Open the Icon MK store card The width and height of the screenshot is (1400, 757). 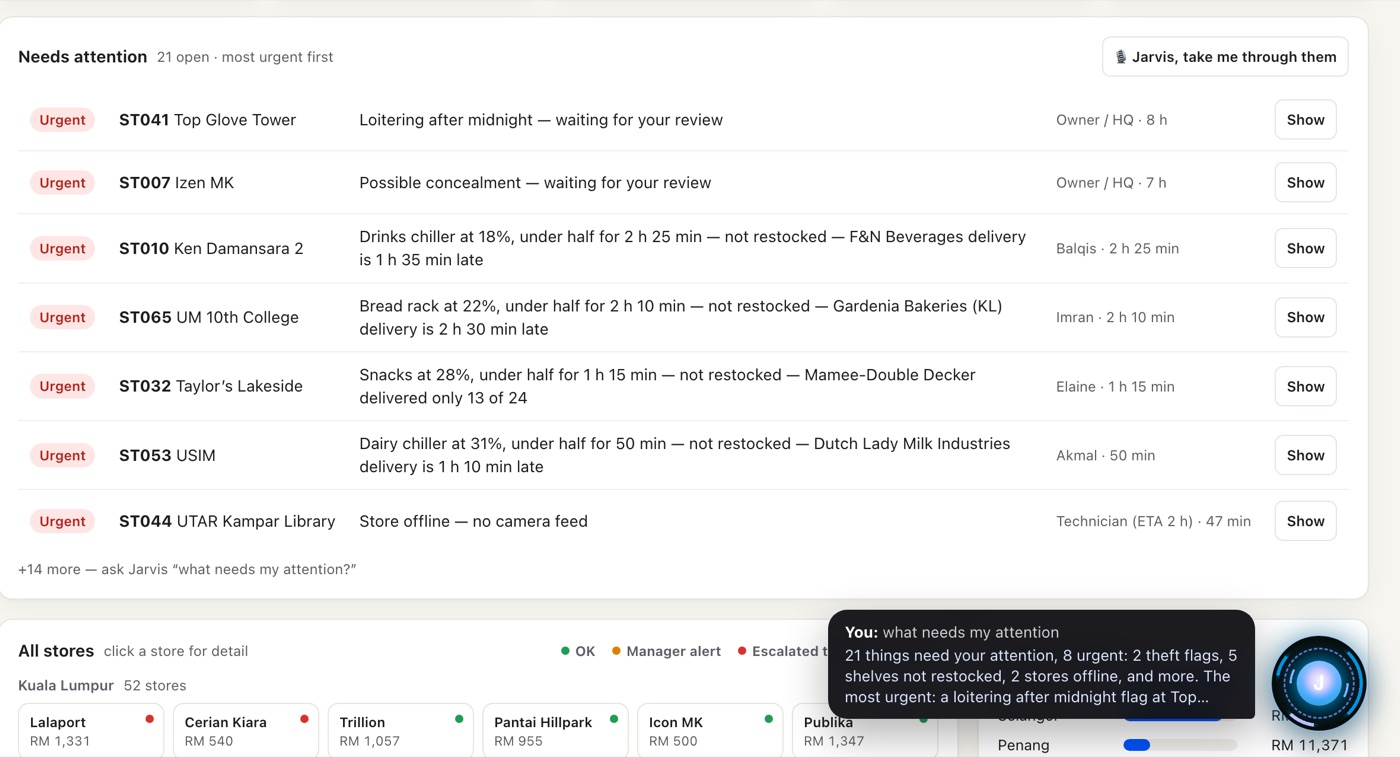point(710,731)
